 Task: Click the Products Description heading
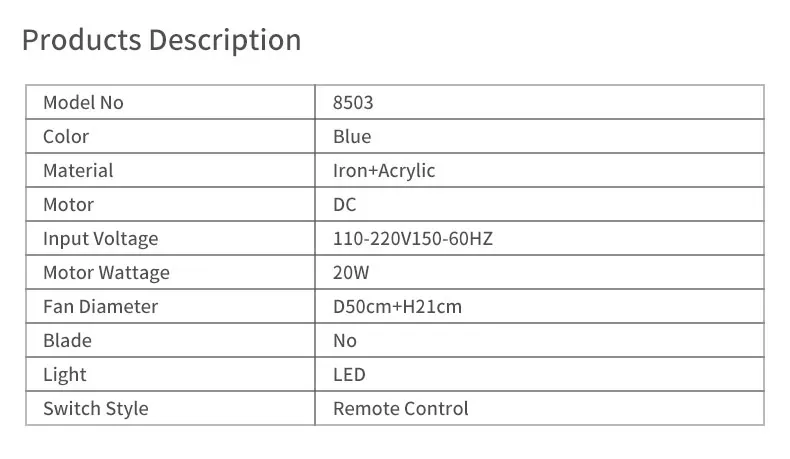161,41
